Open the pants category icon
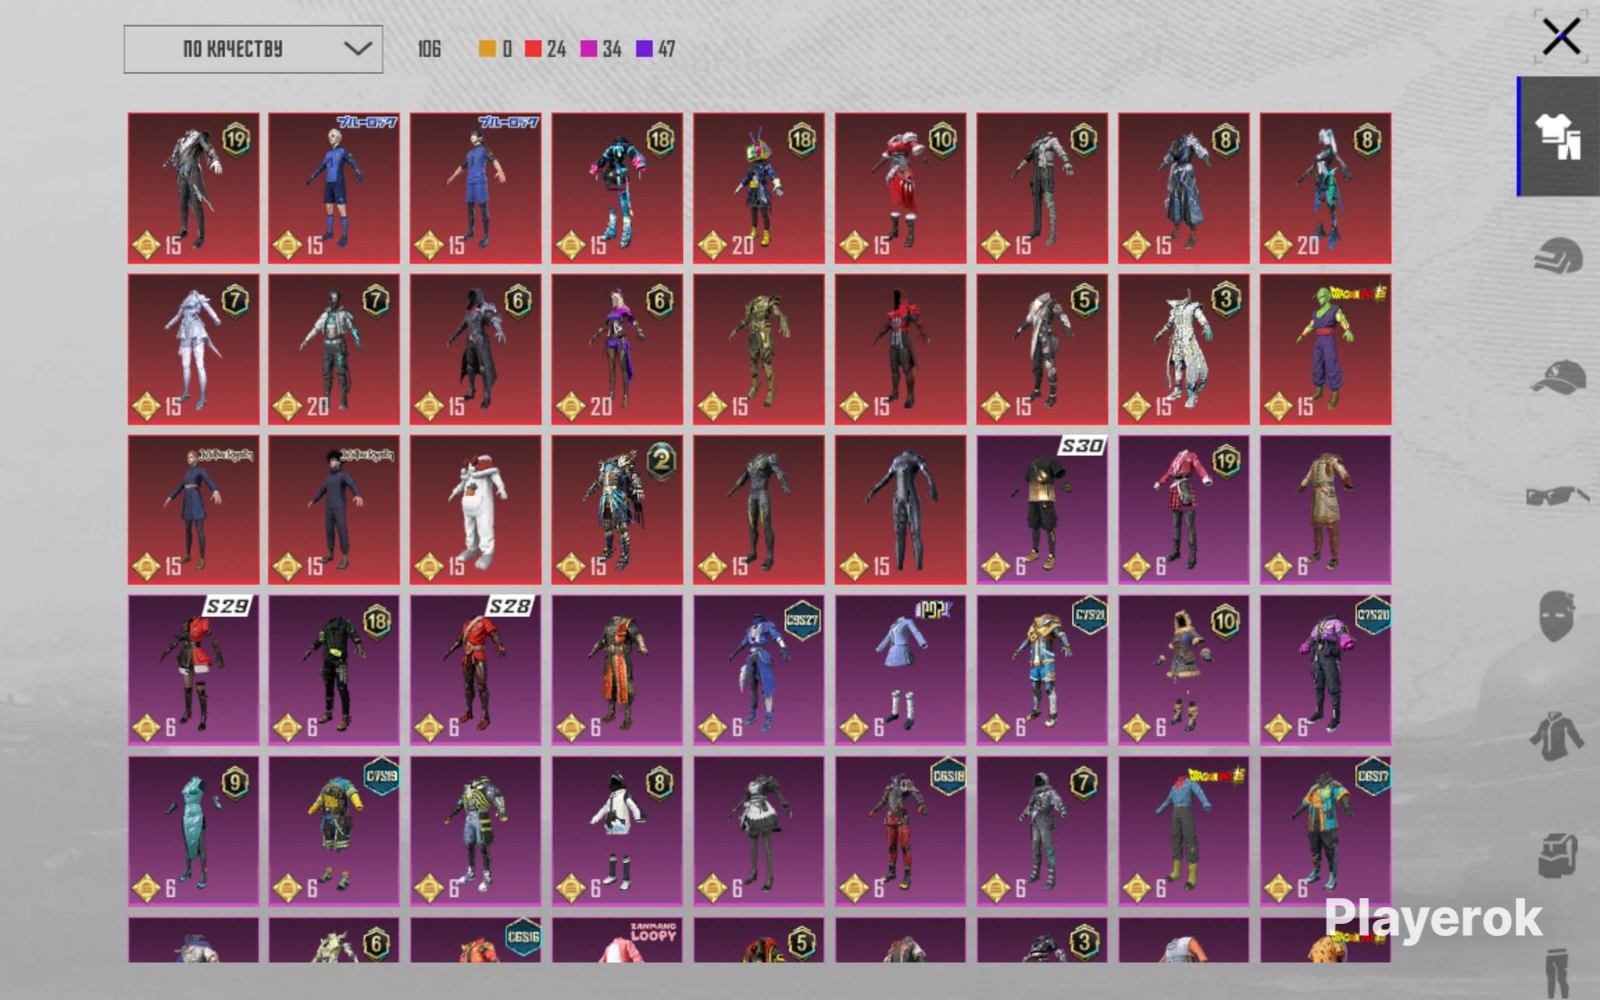The image size is (1600, 1000). (1557, 972)
